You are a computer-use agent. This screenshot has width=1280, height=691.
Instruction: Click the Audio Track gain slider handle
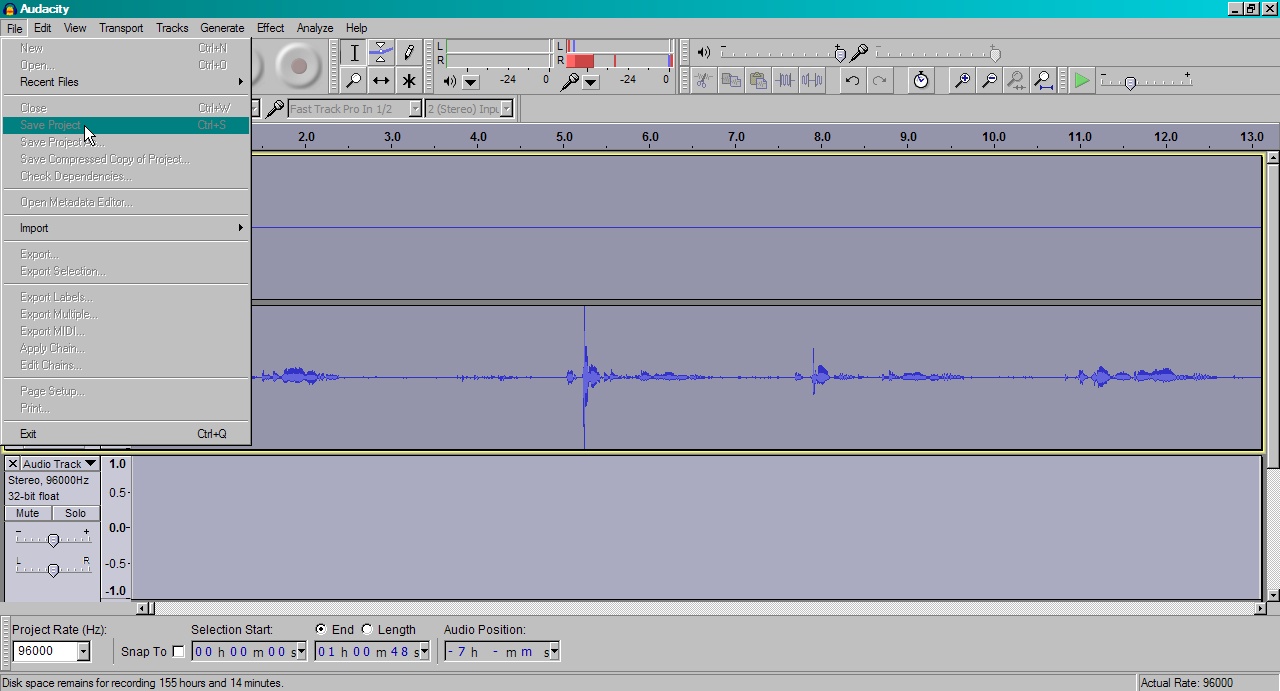[53, 540]
